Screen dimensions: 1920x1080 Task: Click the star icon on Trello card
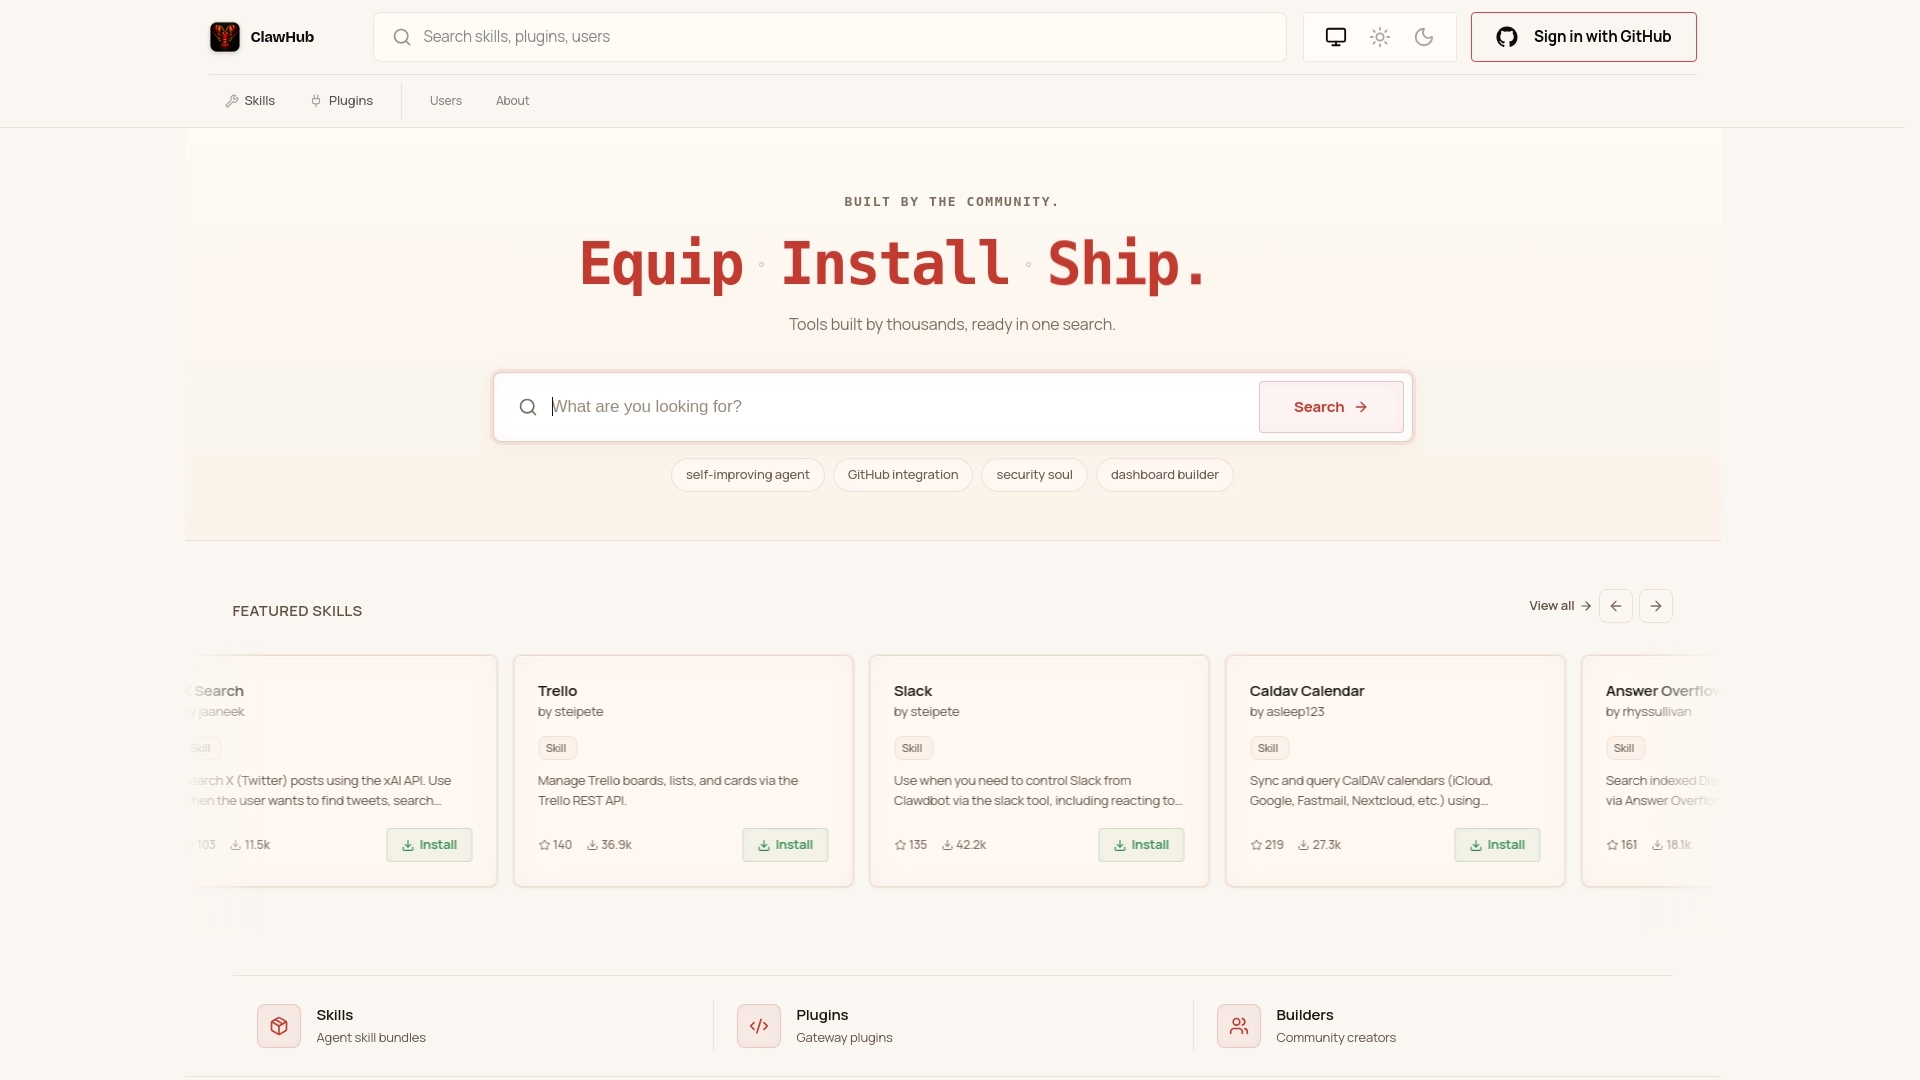point(544,845)
